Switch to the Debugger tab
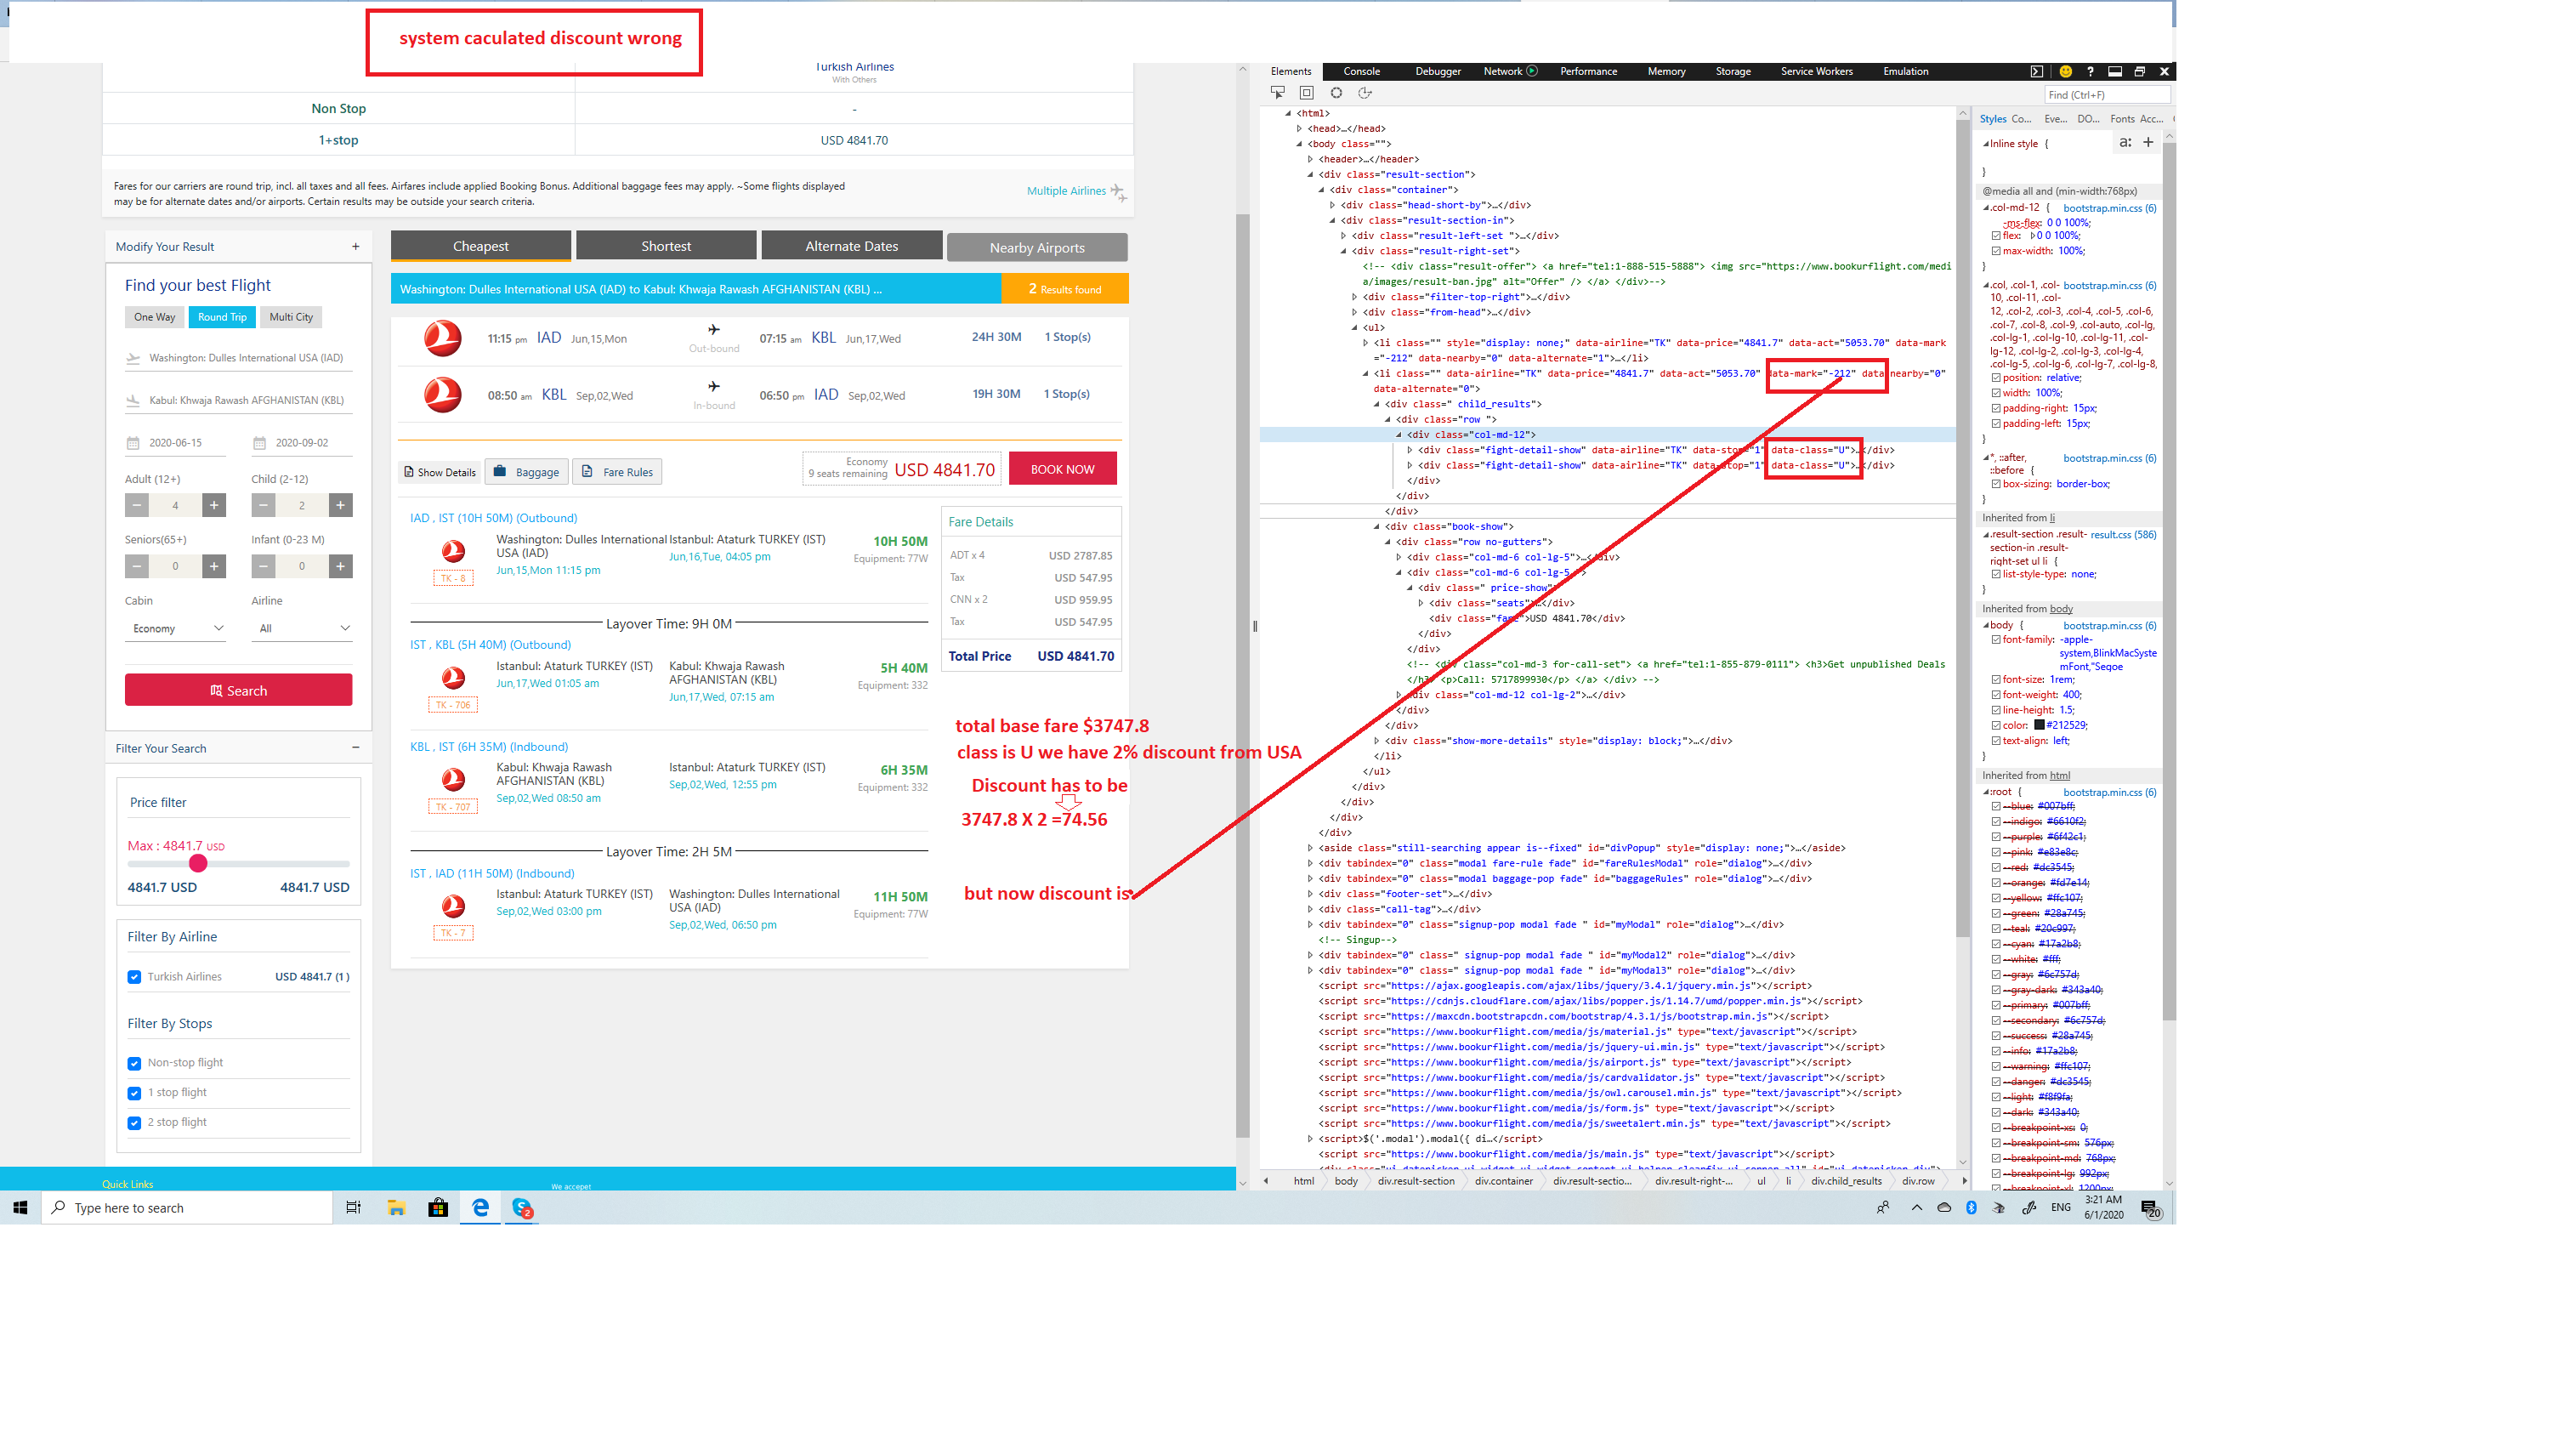The height and width of the screenshot is (1449, 2576). (x=1438, y=71)
